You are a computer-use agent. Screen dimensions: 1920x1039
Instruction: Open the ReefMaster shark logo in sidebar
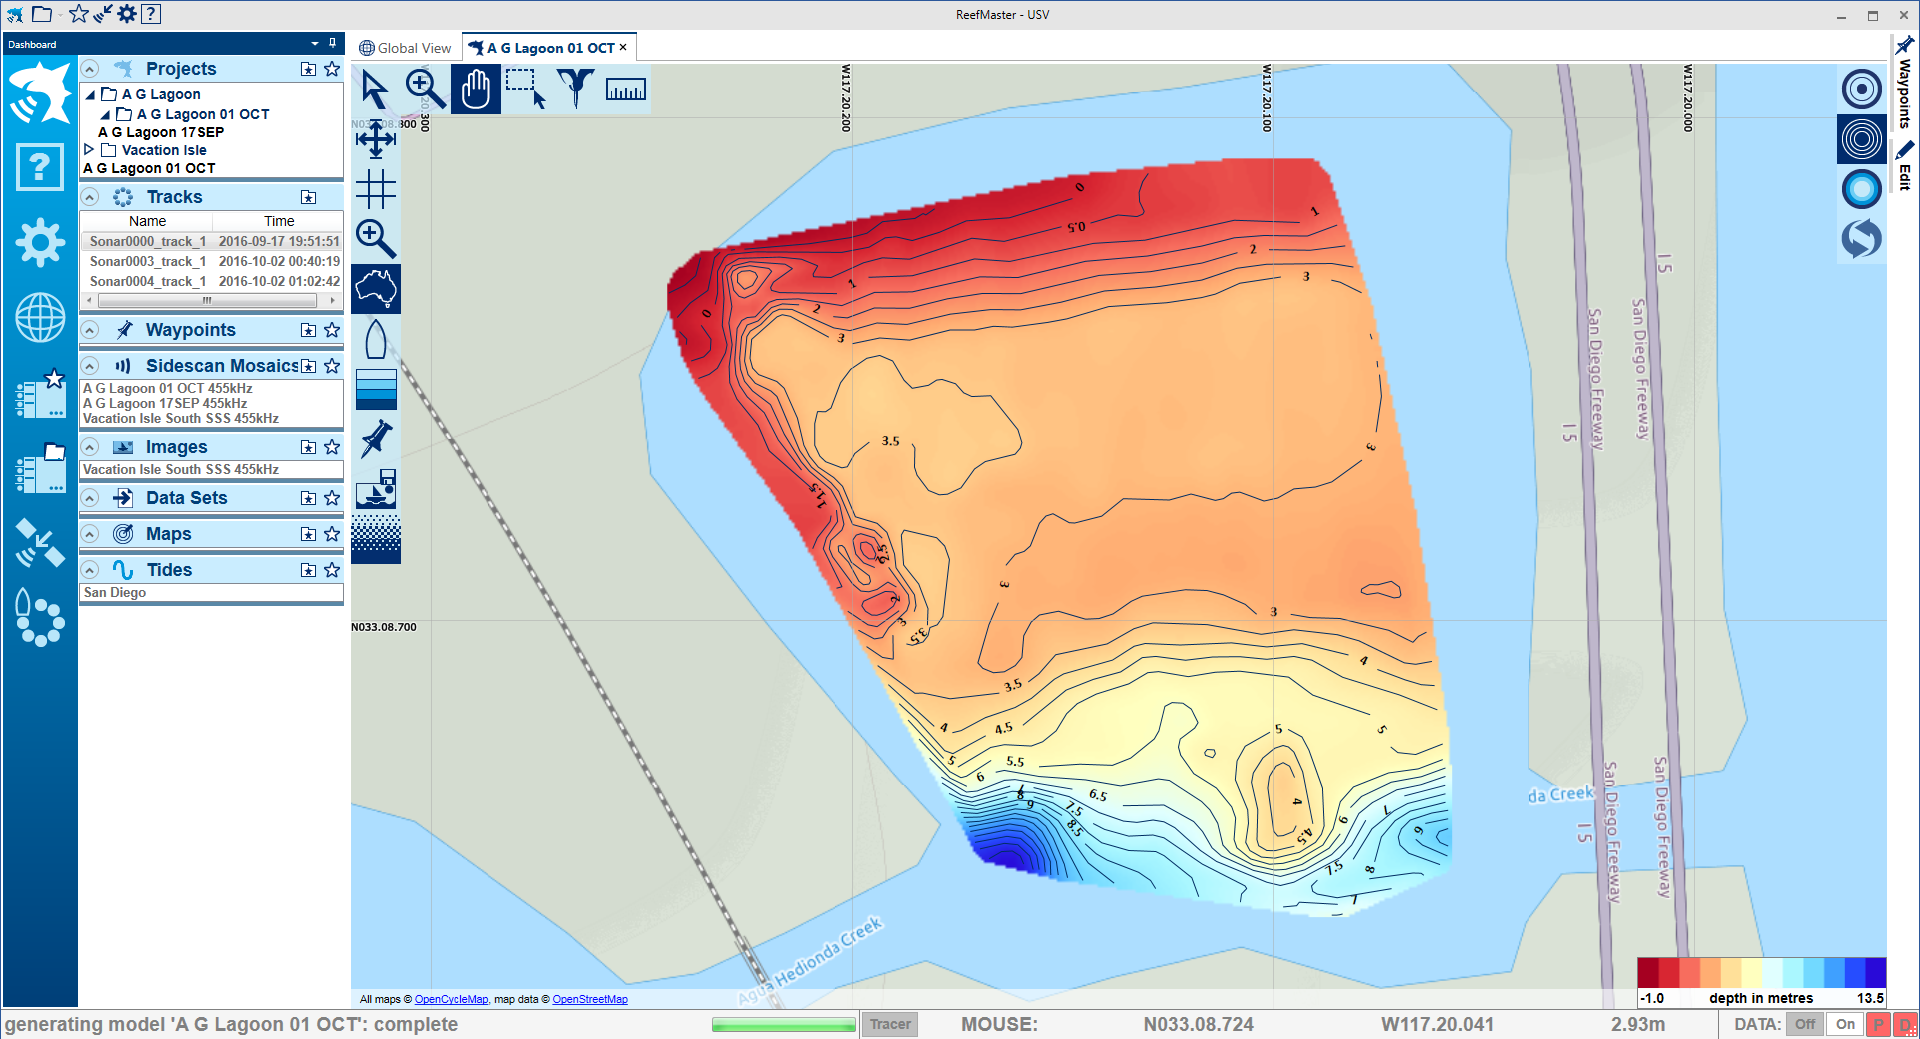40,93
